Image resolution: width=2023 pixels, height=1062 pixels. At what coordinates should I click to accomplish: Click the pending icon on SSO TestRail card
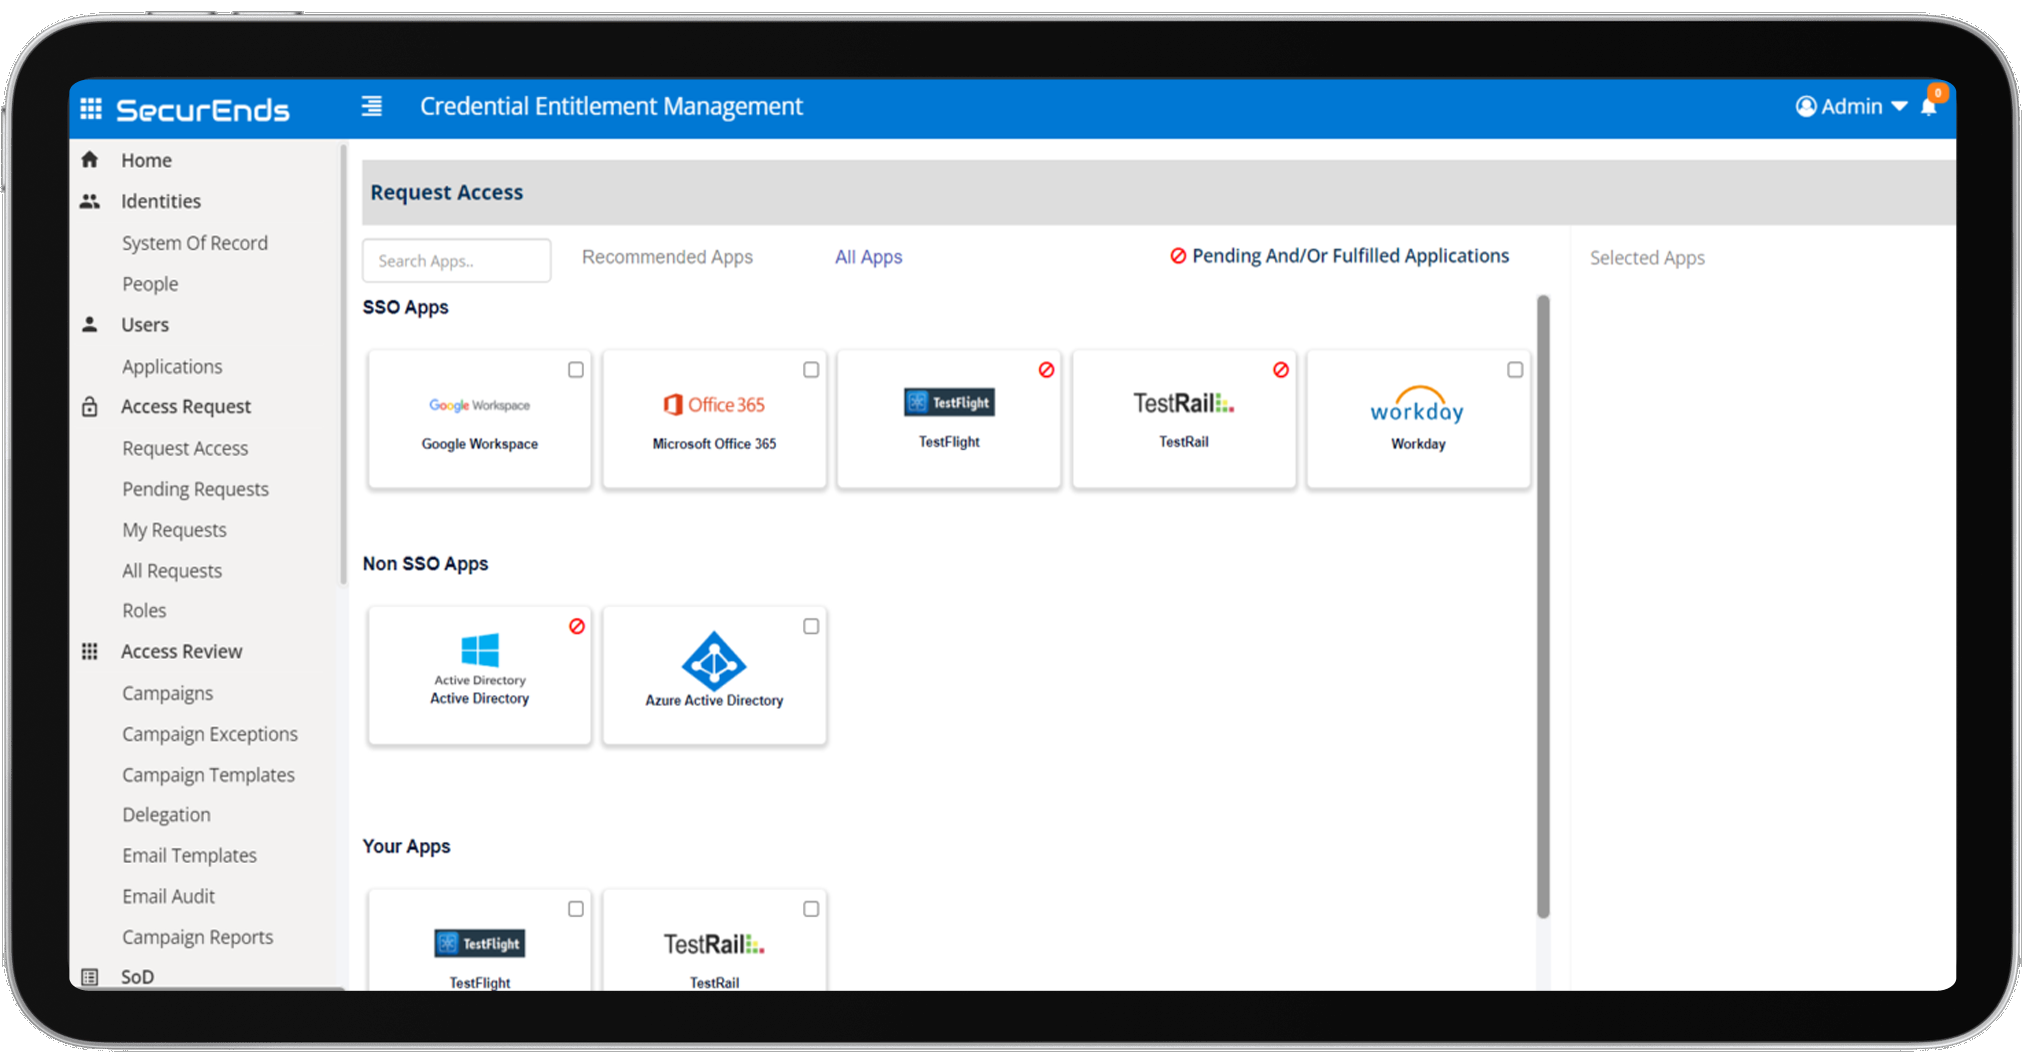(1281, 370)
